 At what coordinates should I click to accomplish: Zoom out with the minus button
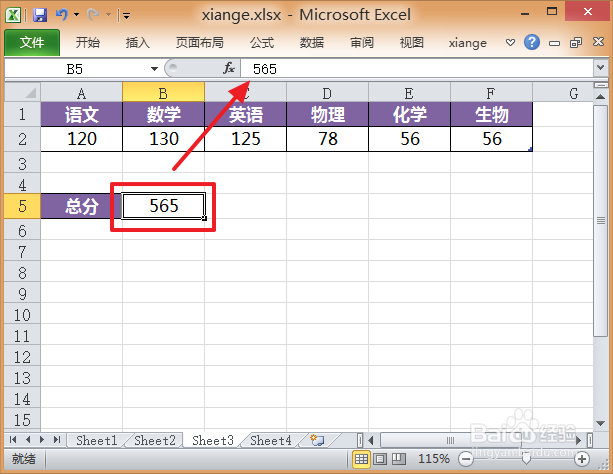[466, 459]
